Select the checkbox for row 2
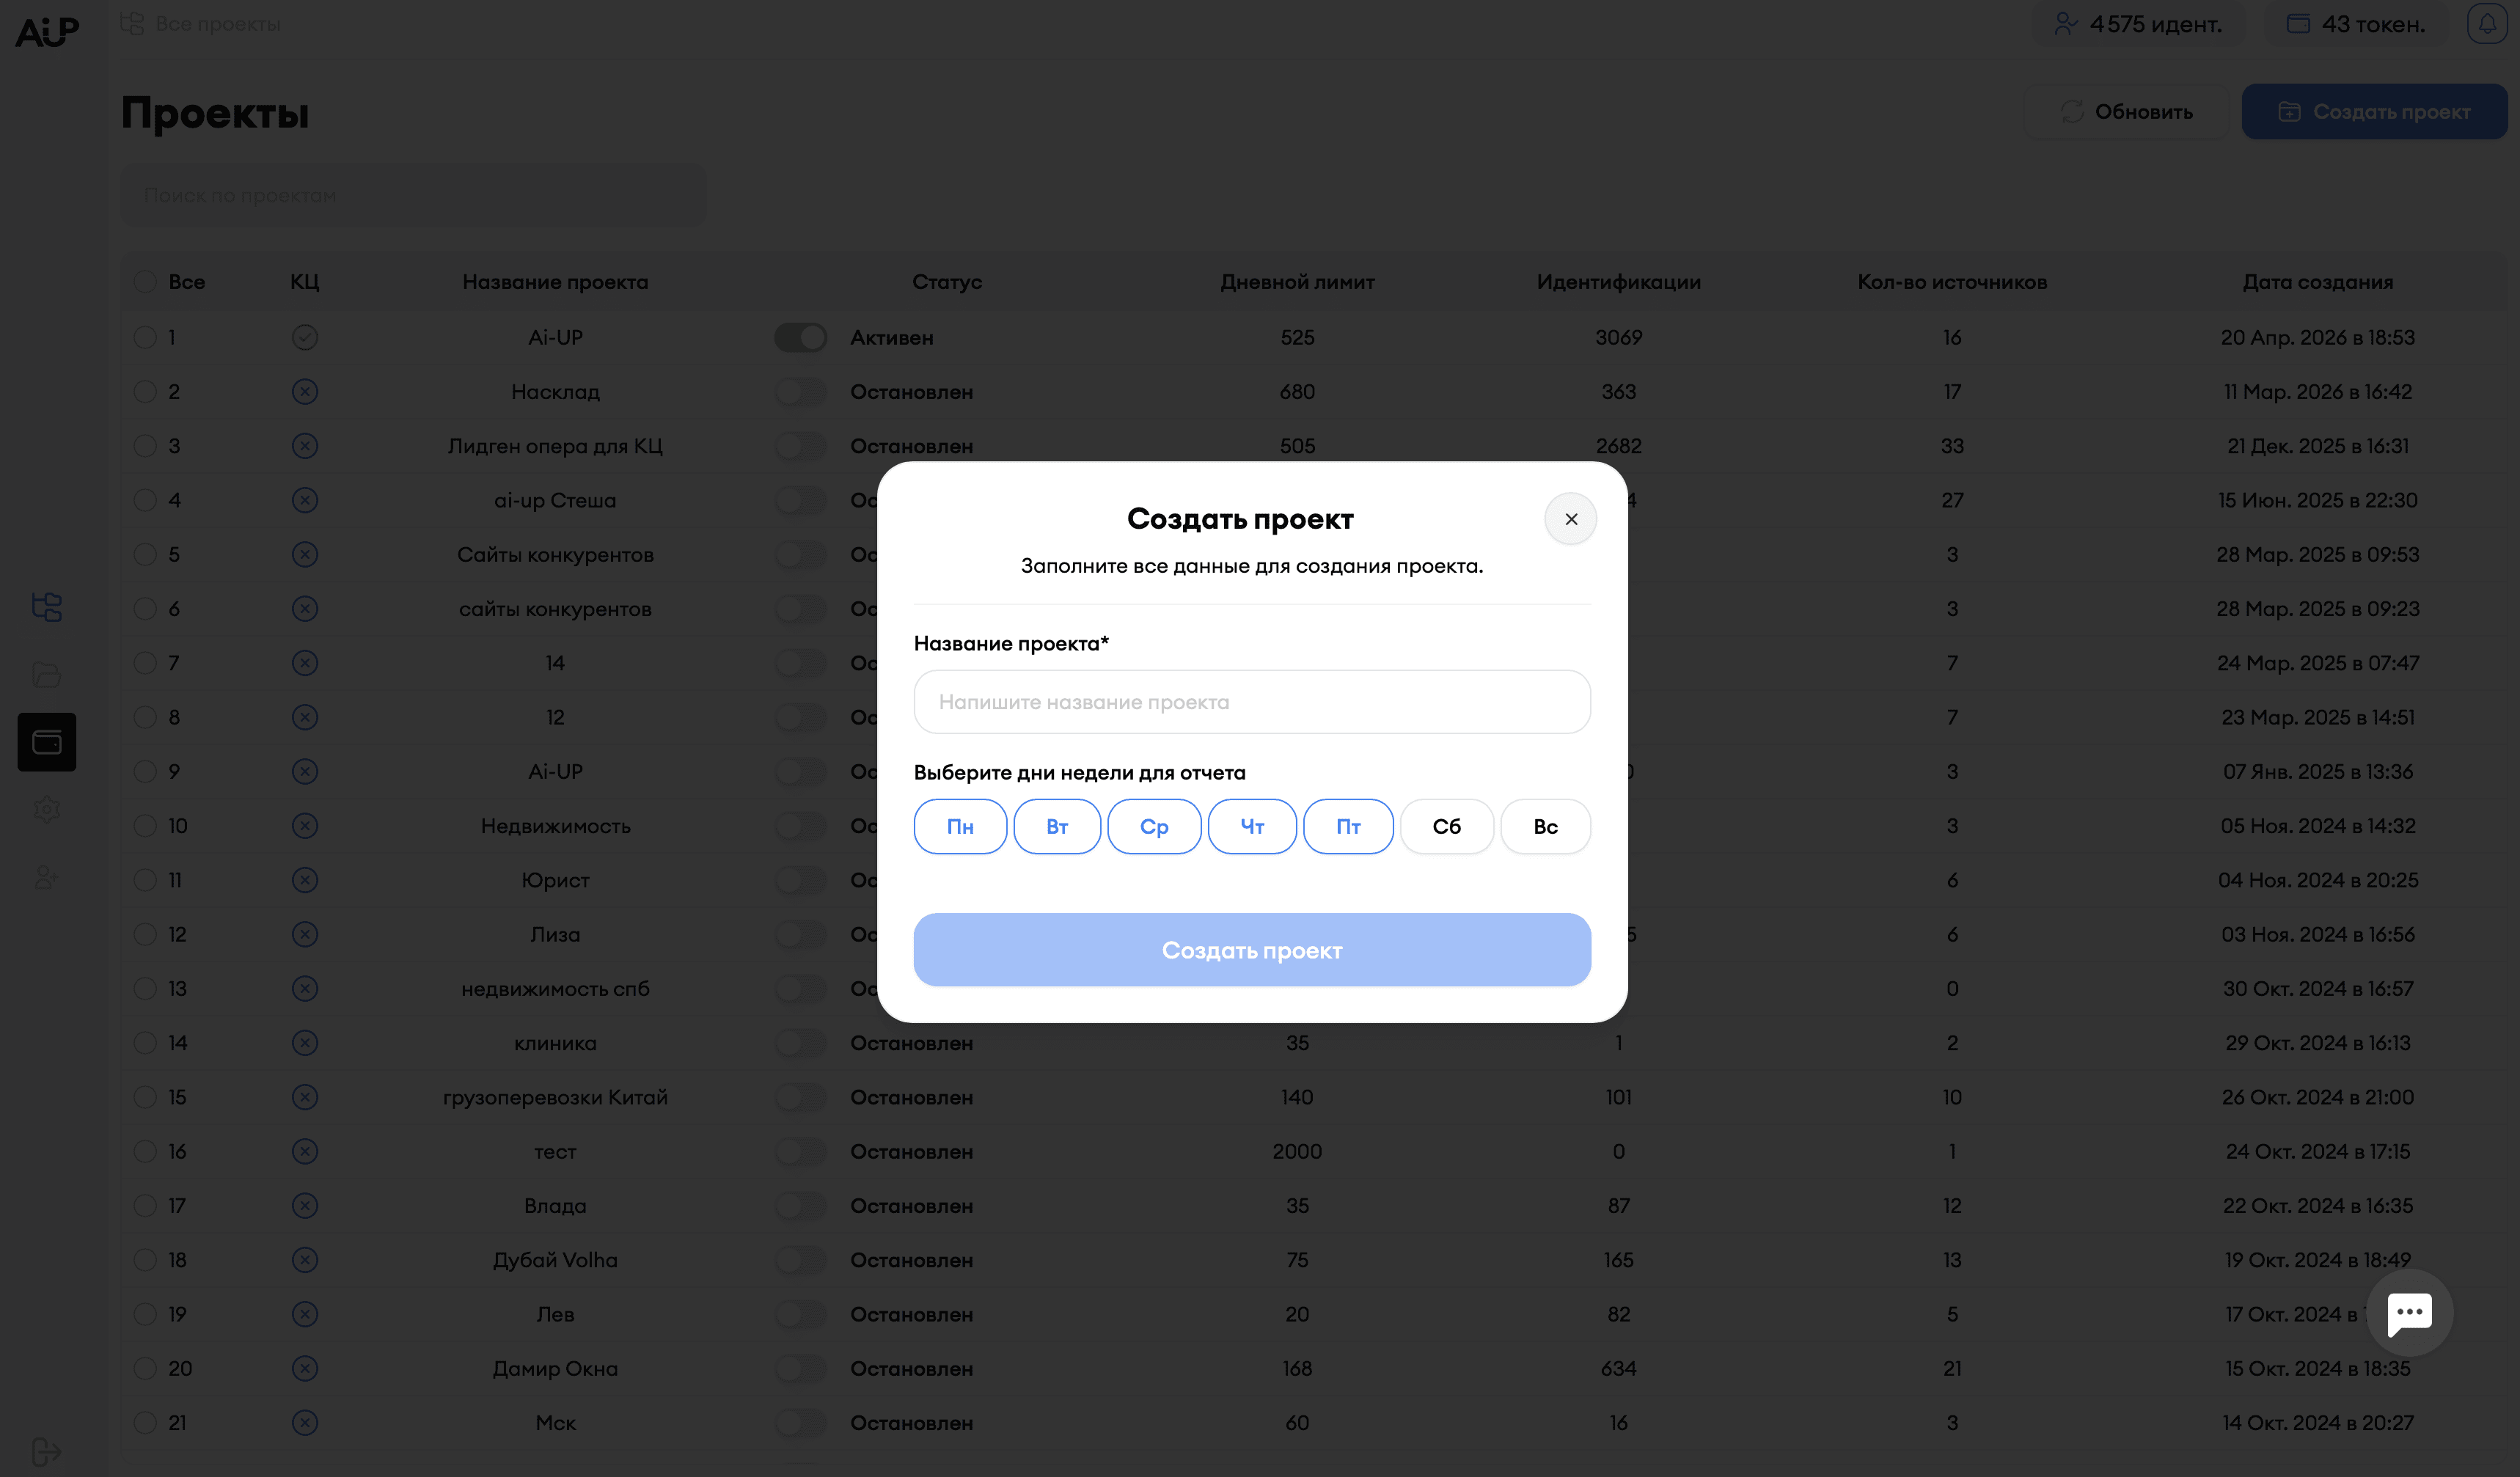Viewport: 2520px width, 1477px height. tap(146, 391)
